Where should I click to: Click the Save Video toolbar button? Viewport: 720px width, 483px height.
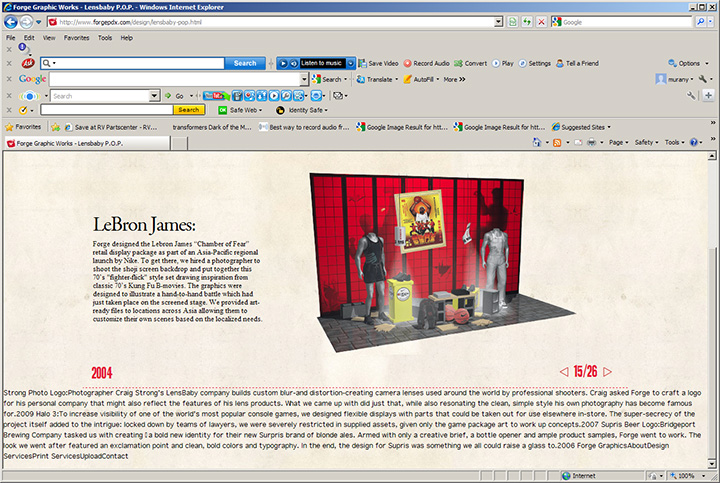tap(378, 63)
